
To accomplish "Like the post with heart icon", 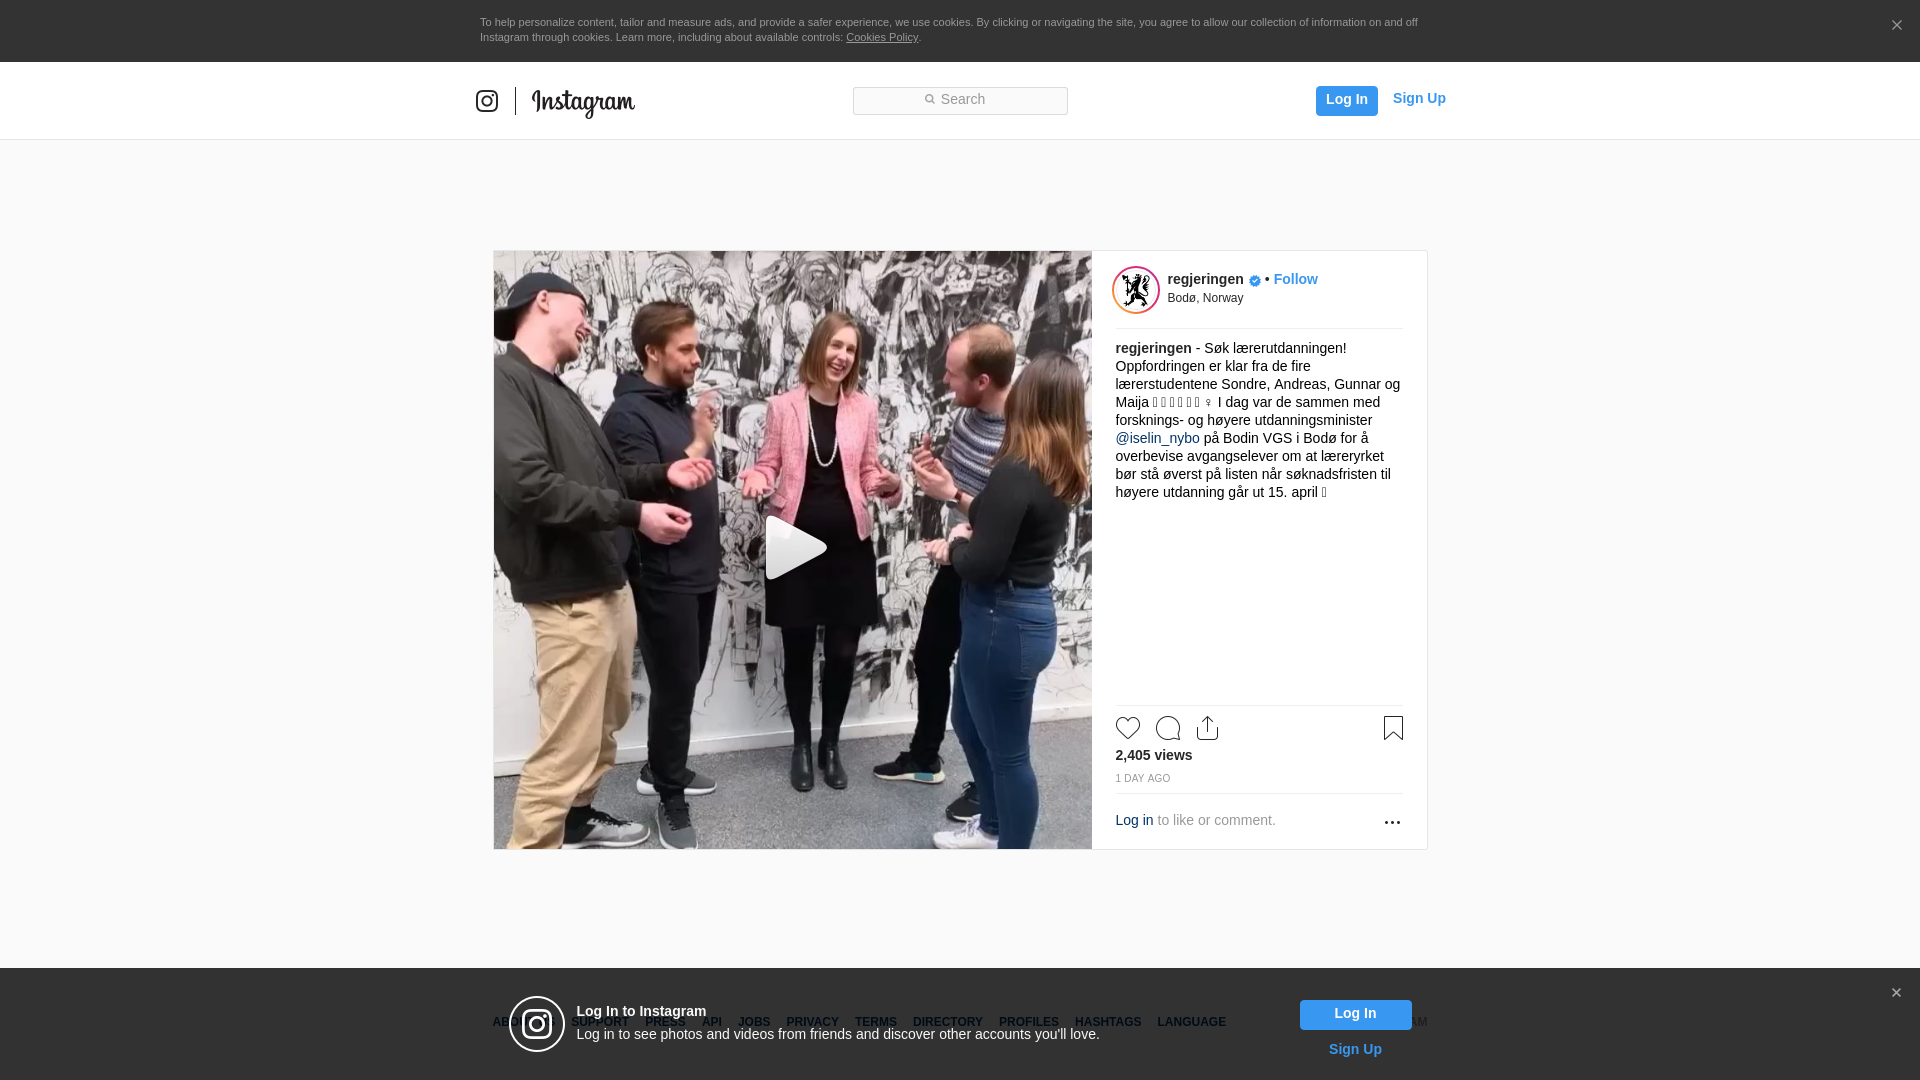I will pos(1127,728).
